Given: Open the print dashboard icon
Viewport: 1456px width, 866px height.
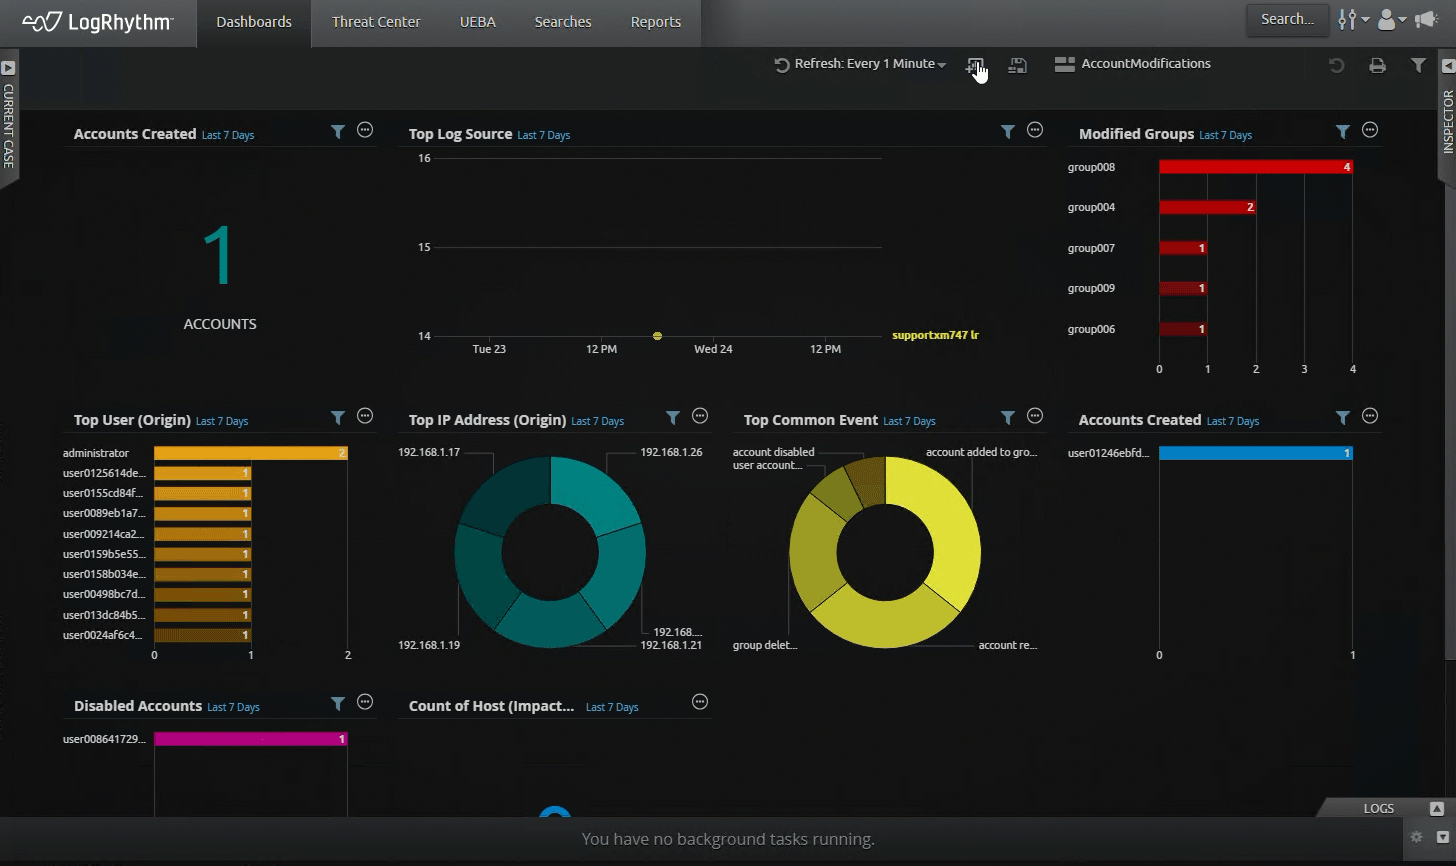Looking at the screenshot, I should tap(1378, 64).
